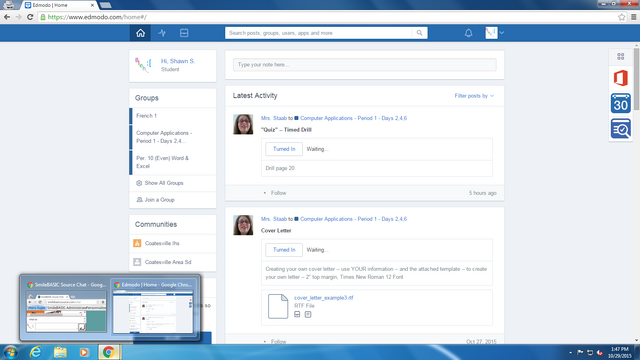Open Computer Applications link on Cover Letter post
640x360 pixels.
(x=353, y=219)
